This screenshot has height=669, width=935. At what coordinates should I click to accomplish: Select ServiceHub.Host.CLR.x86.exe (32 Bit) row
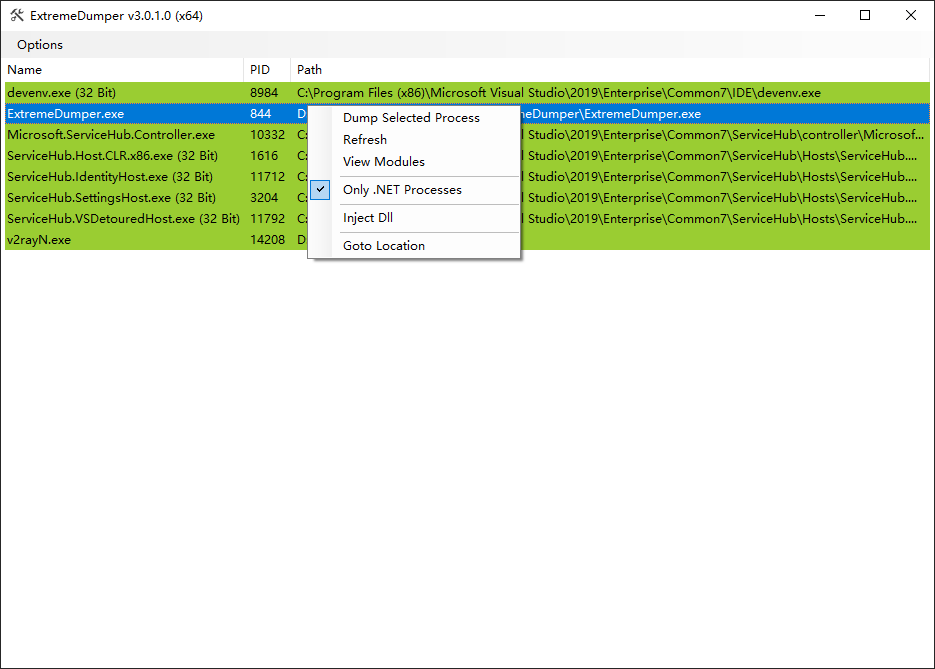[x=468, y=156]
